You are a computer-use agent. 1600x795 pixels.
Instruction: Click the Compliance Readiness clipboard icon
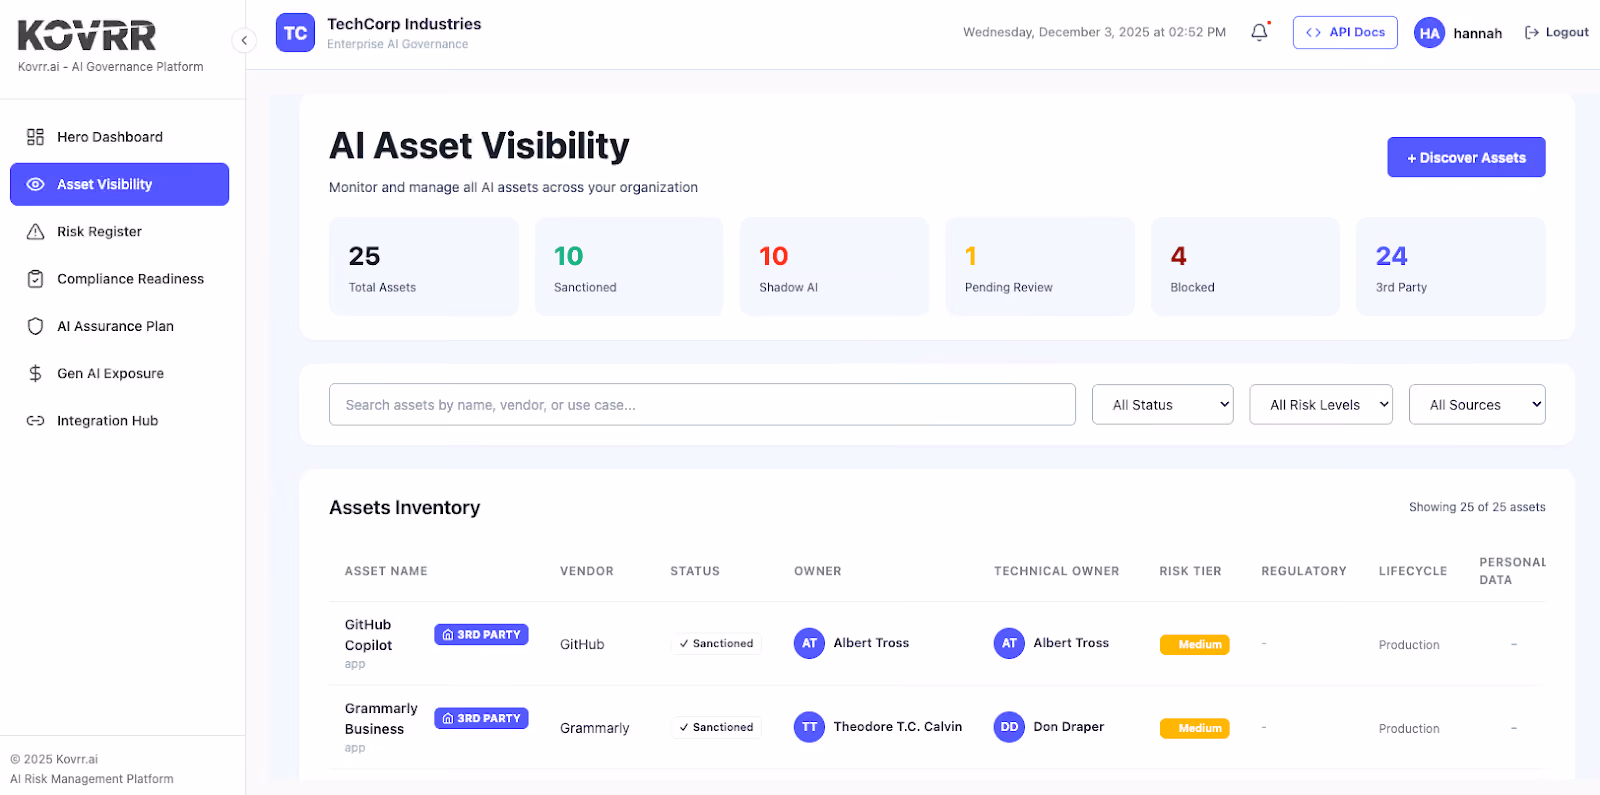pos(35,279)
